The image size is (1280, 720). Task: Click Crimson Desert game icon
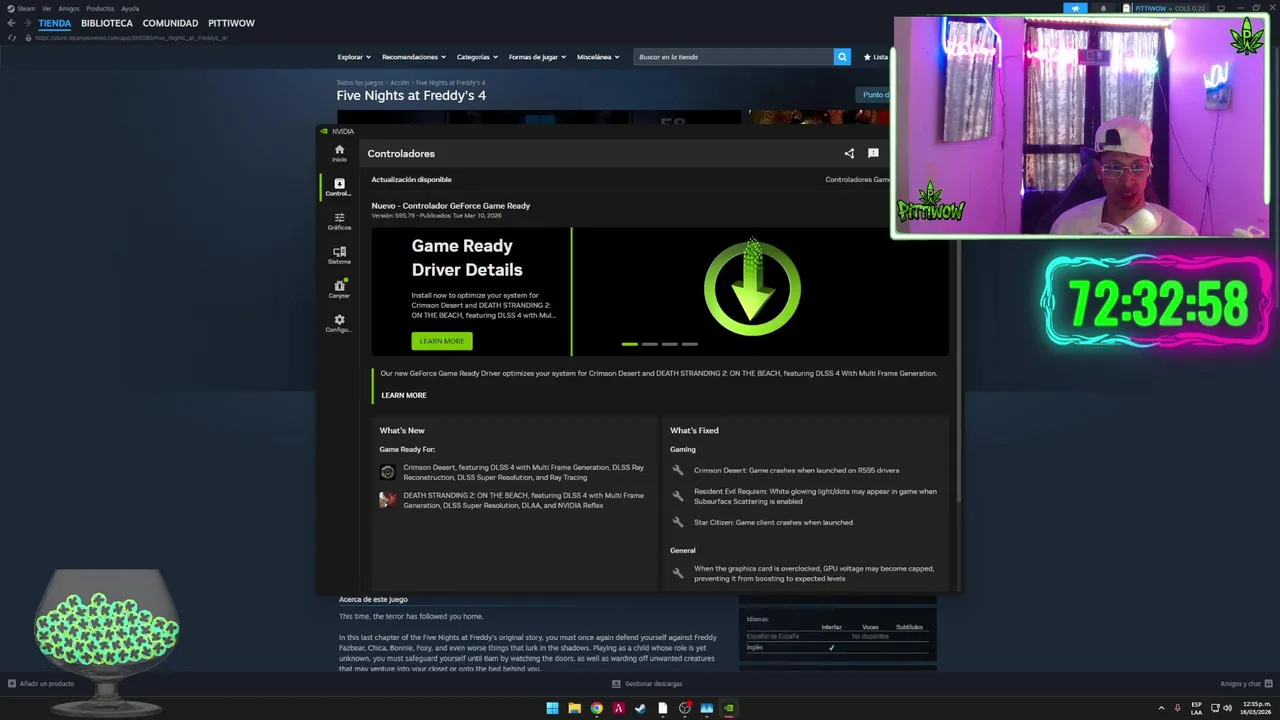(x=388, y=472)
